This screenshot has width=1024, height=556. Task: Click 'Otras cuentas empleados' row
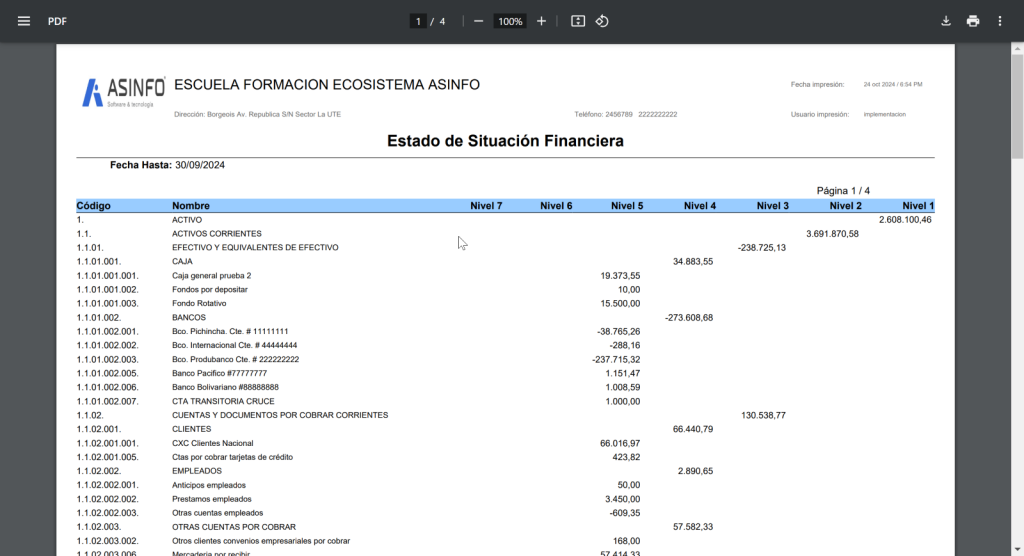[x=217, y=514]
